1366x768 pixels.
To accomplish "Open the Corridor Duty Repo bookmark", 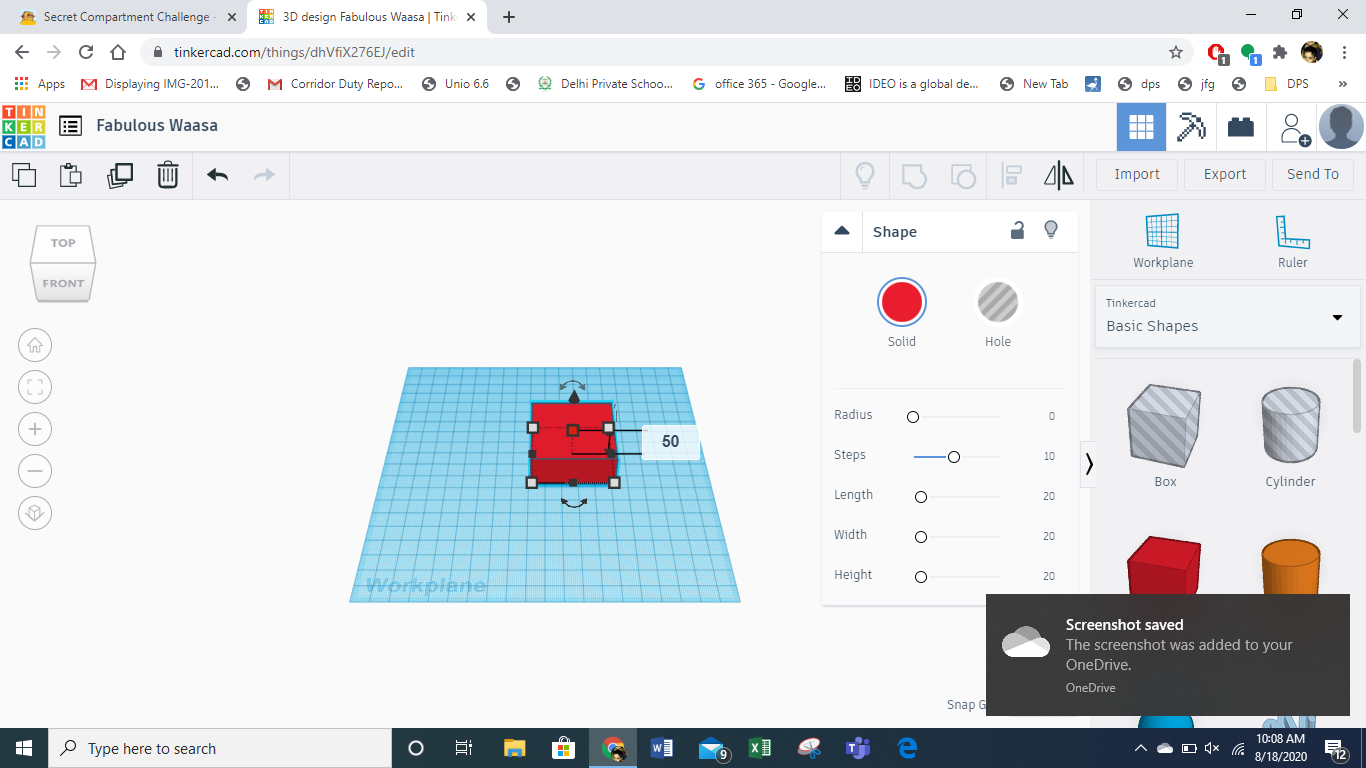I will (335, 84).
